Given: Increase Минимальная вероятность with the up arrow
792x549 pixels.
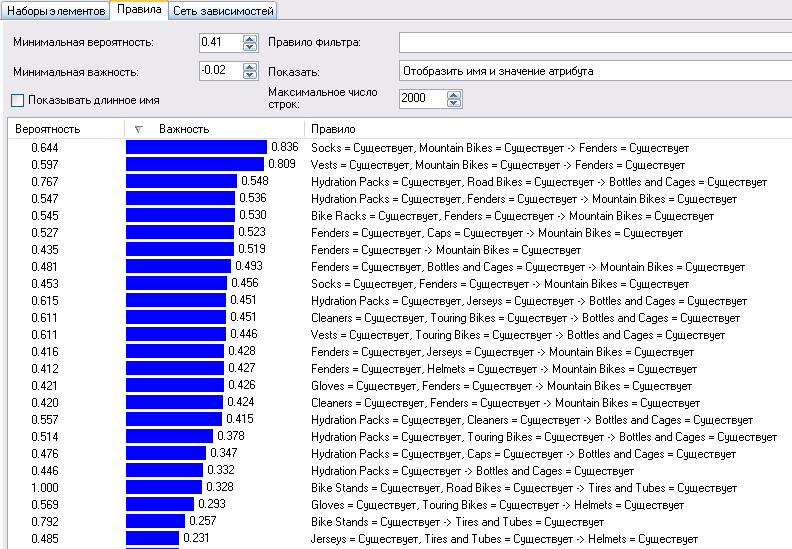Looking at the screenshot, I should click(x=250, y=38).
